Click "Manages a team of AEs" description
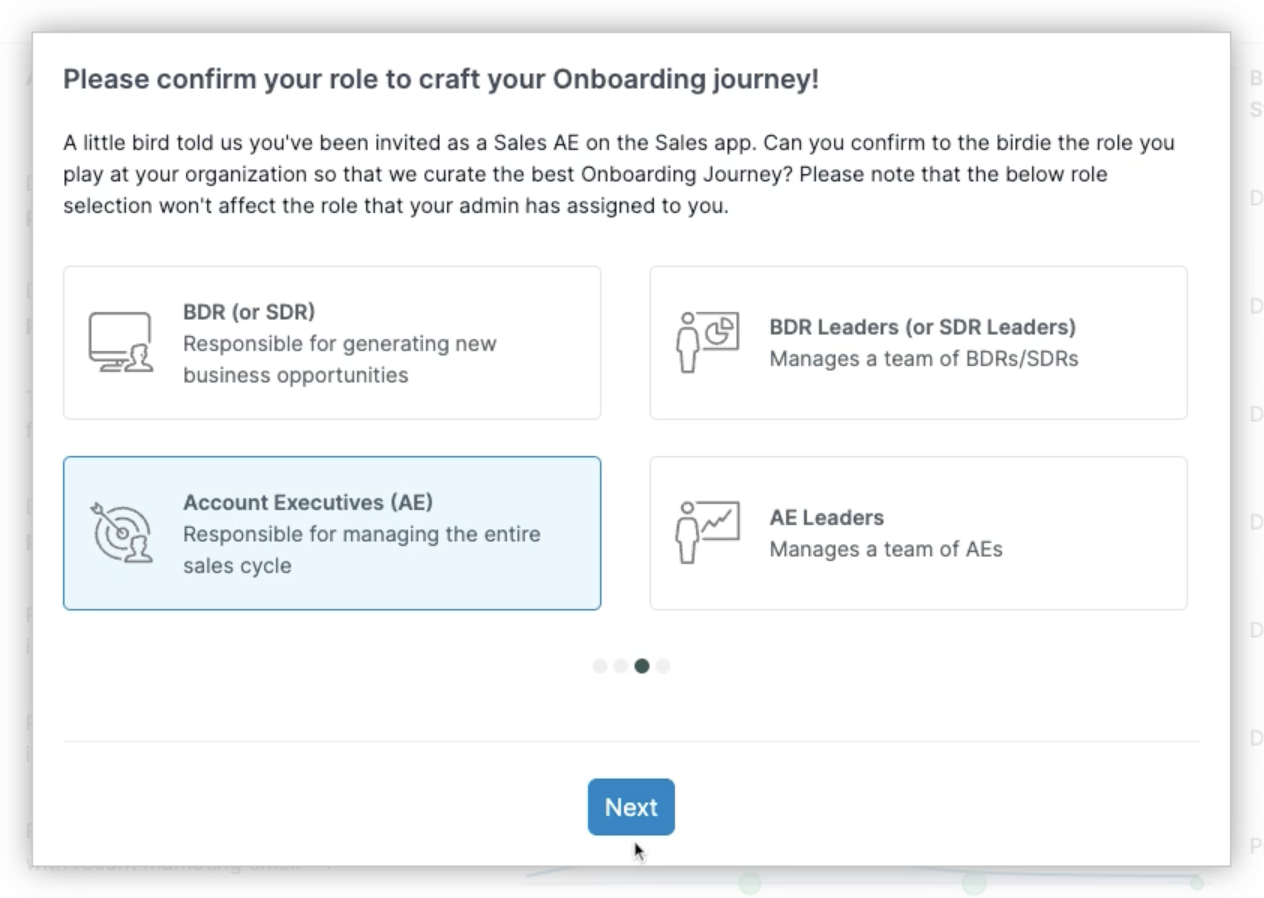This screenshot has height=898, width=1264. click(885, 549)
